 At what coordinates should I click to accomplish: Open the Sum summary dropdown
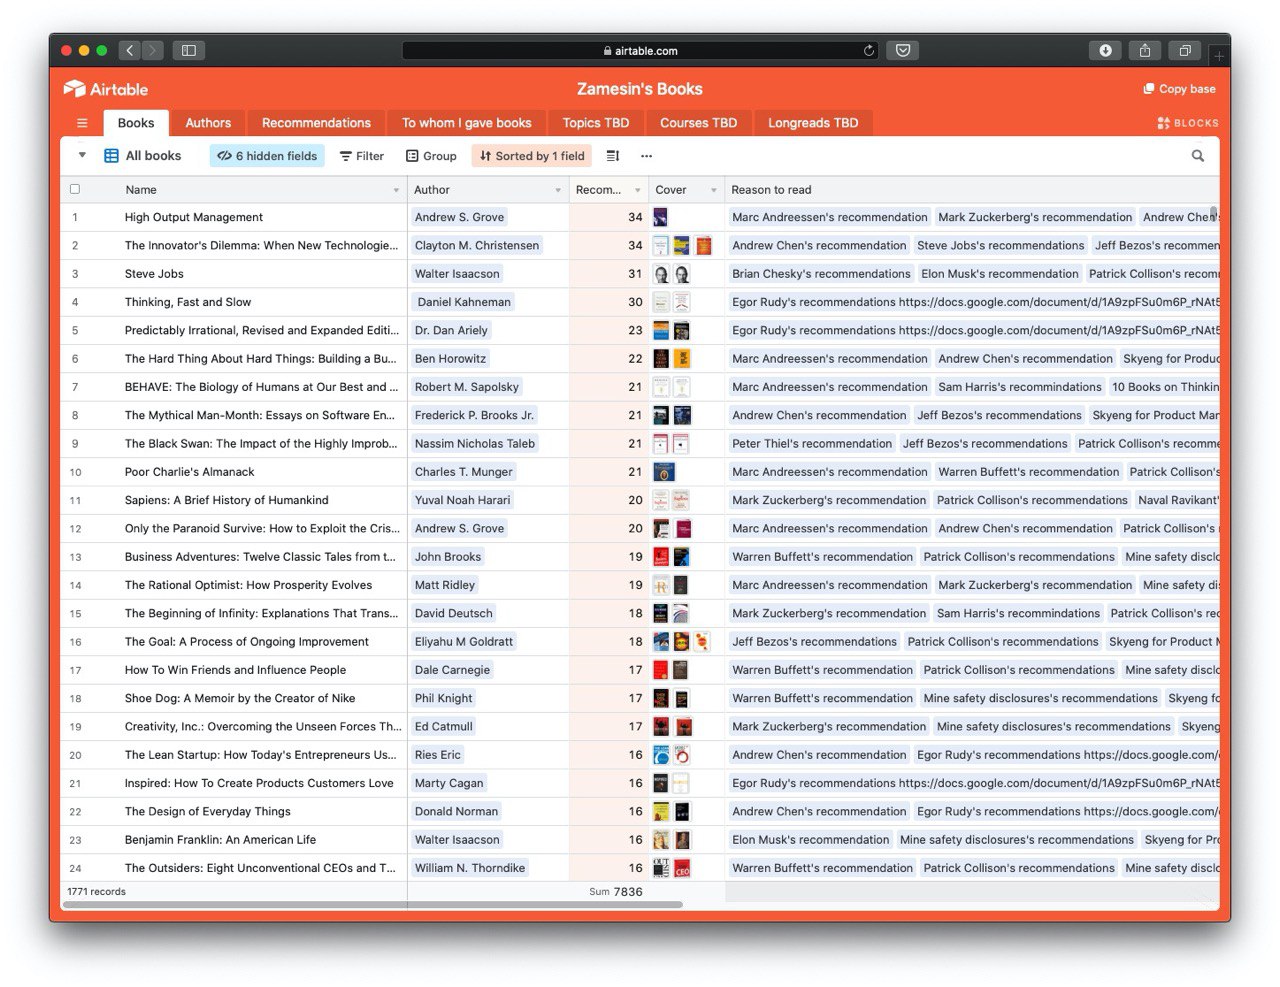pos(616,892)
